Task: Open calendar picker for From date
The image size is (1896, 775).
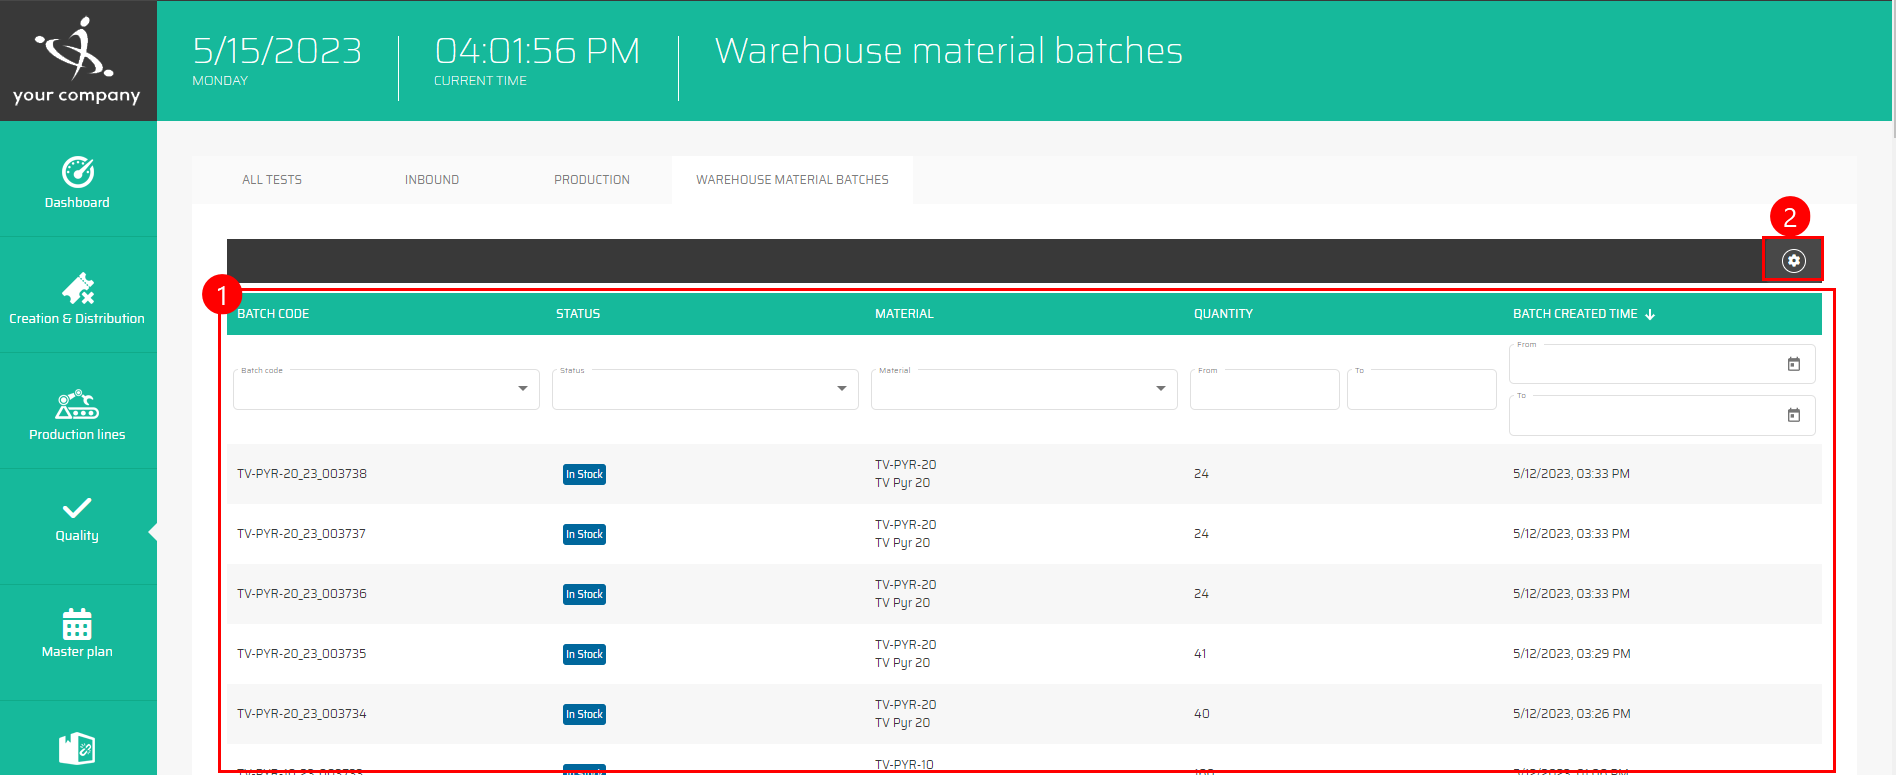Action: click(x=1793, y=365)
